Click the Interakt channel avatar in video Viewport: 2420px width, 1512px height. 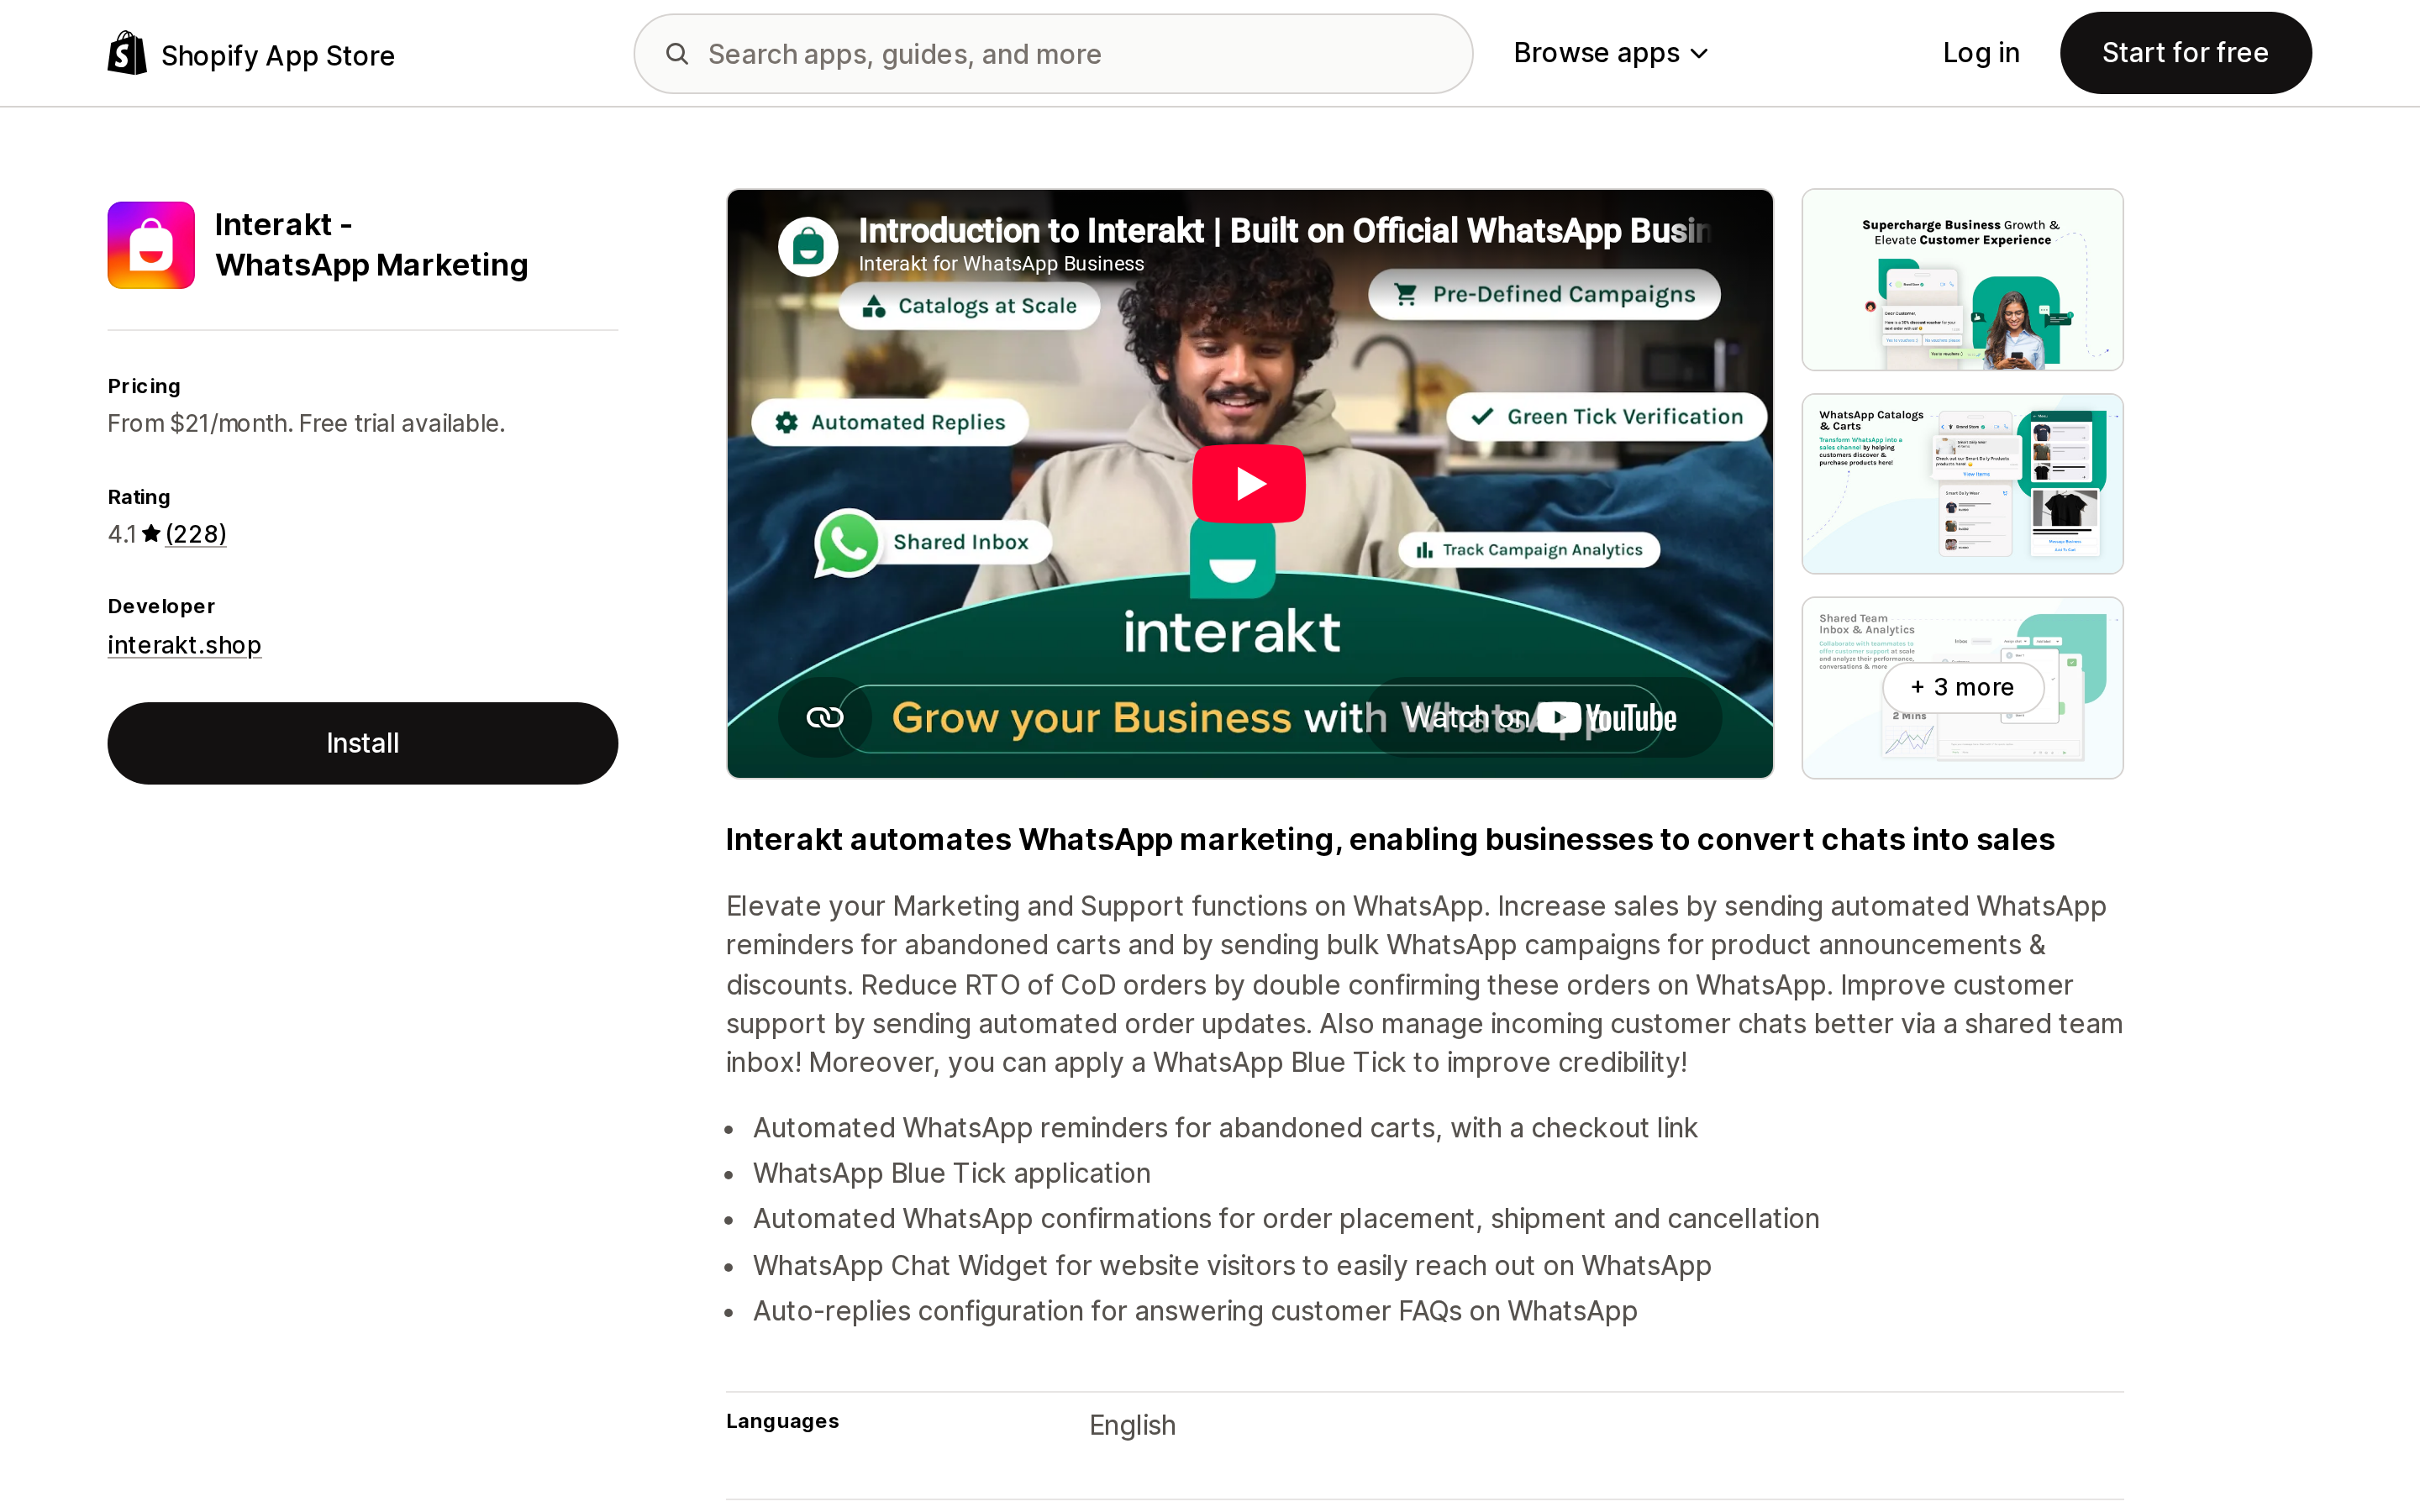808,246
